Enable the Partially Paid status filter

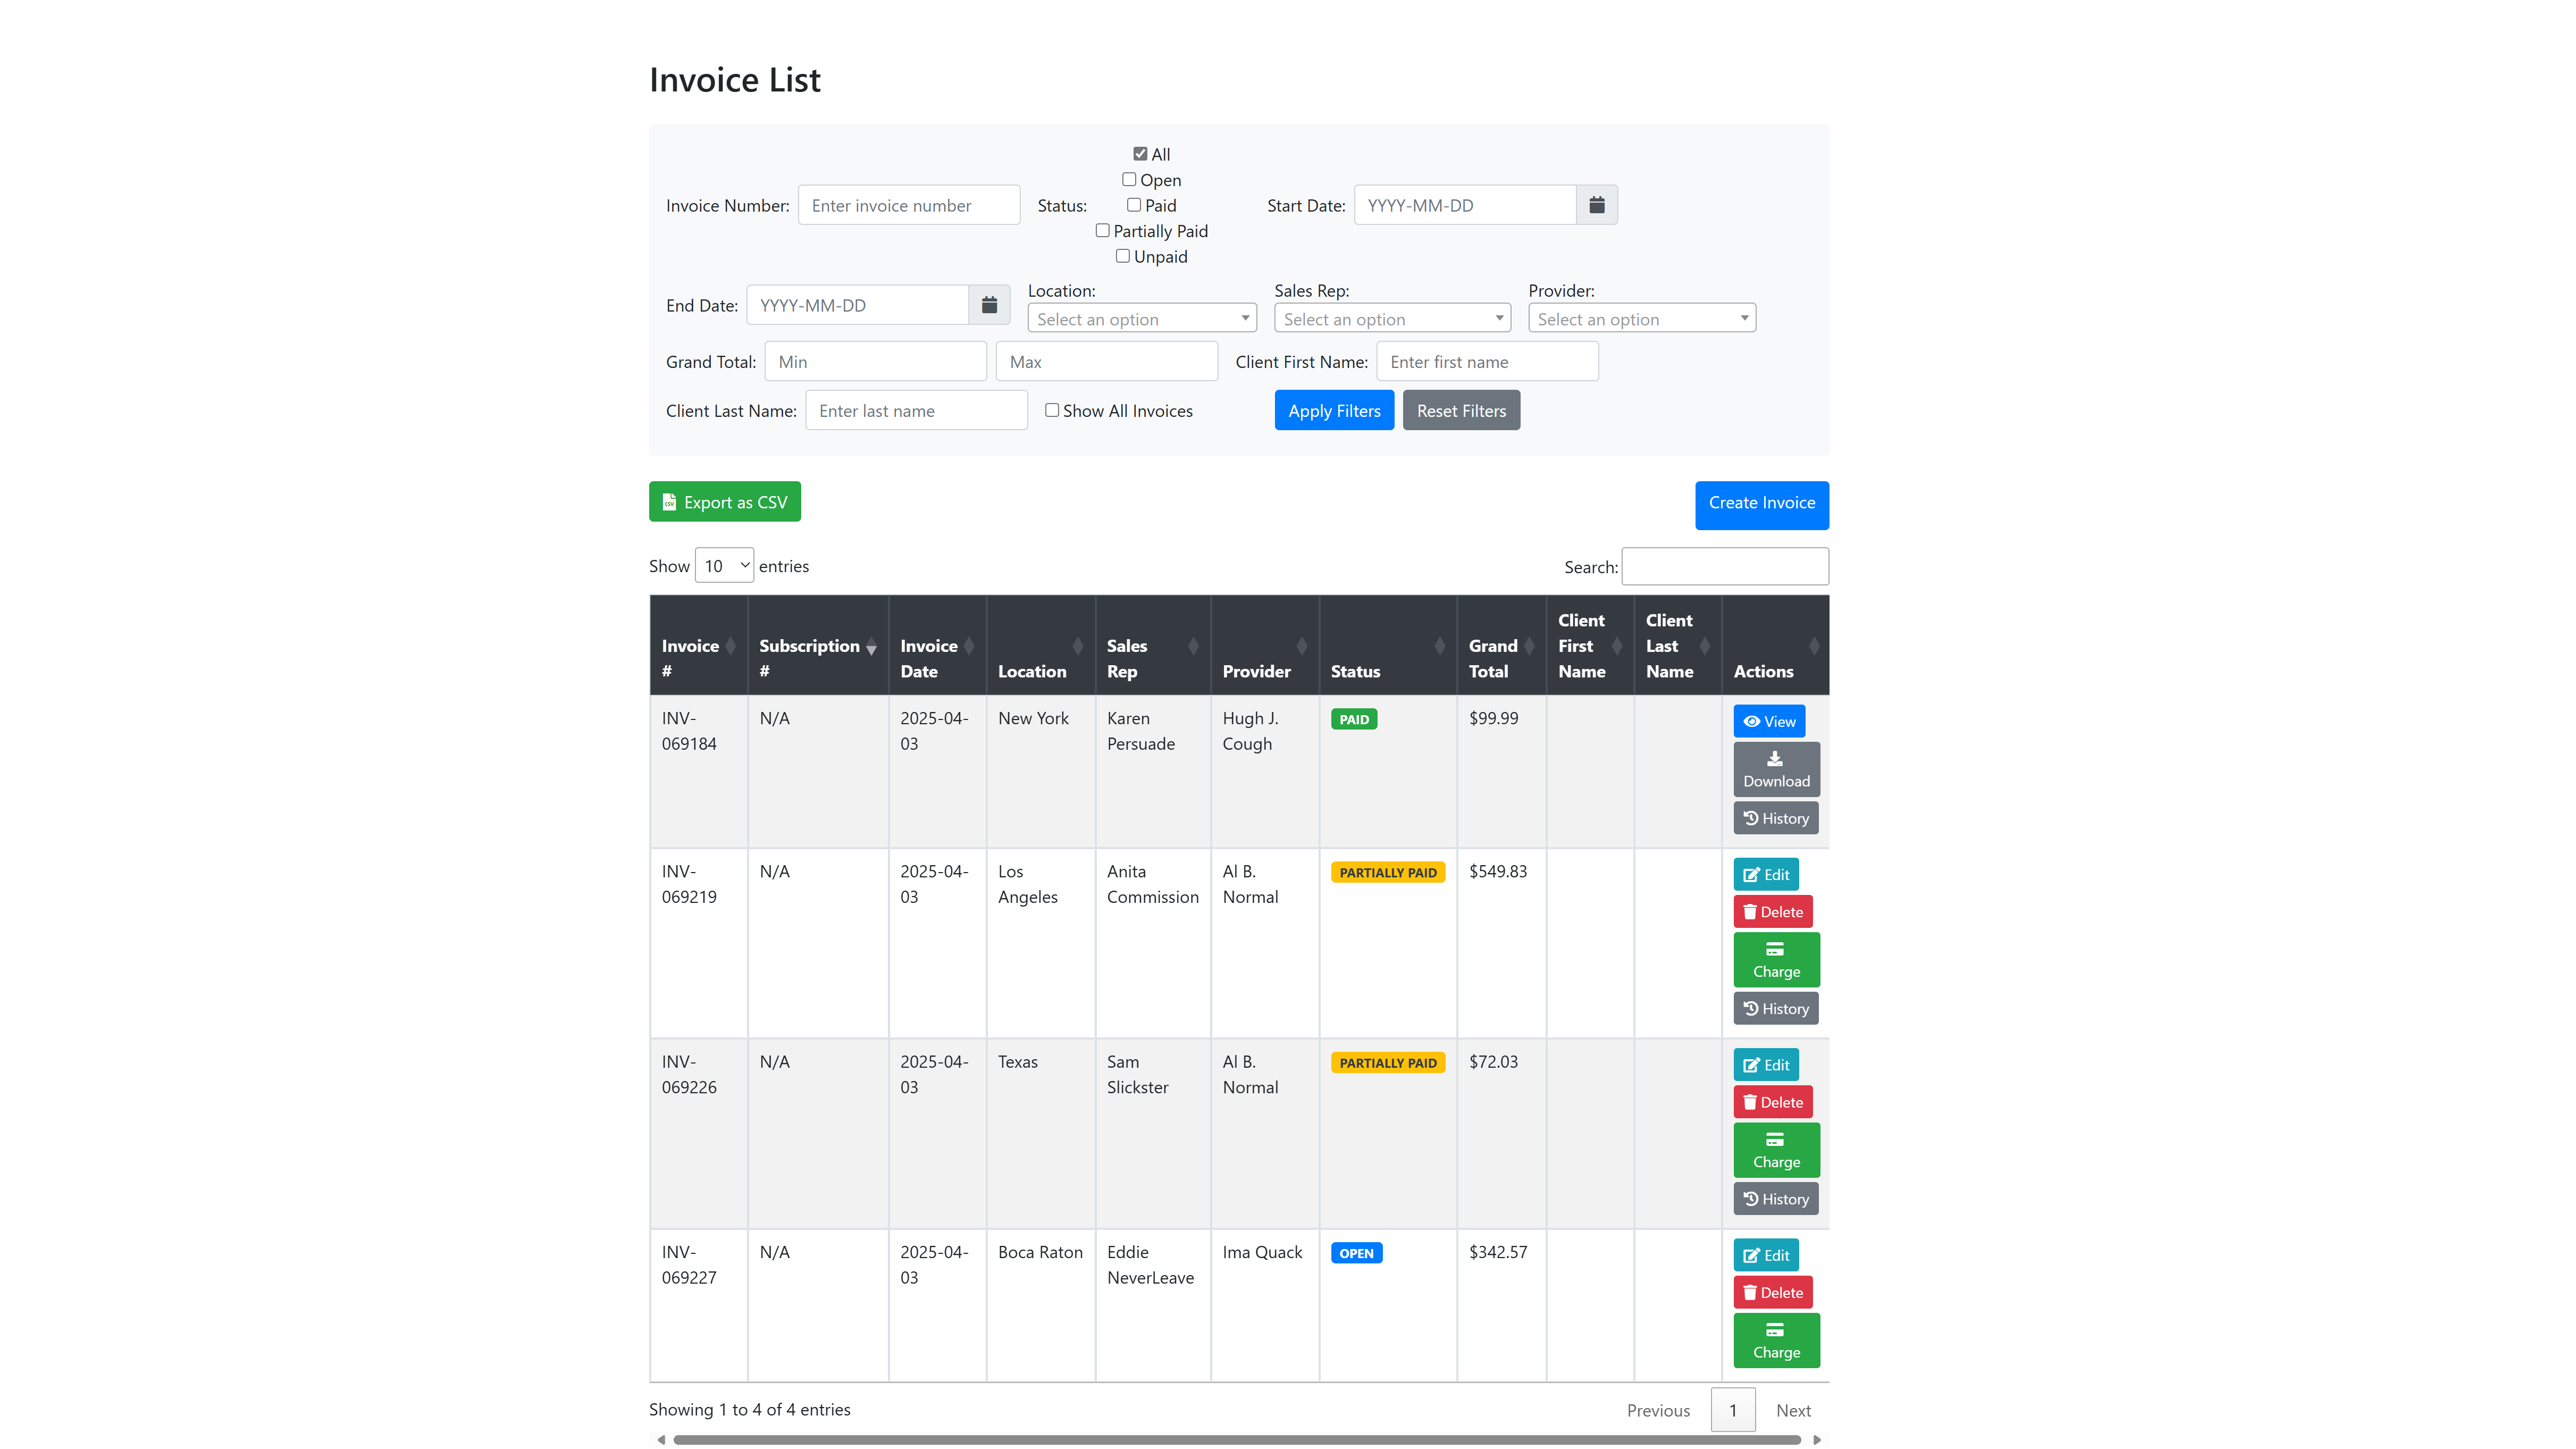(x=1102, y=231)
